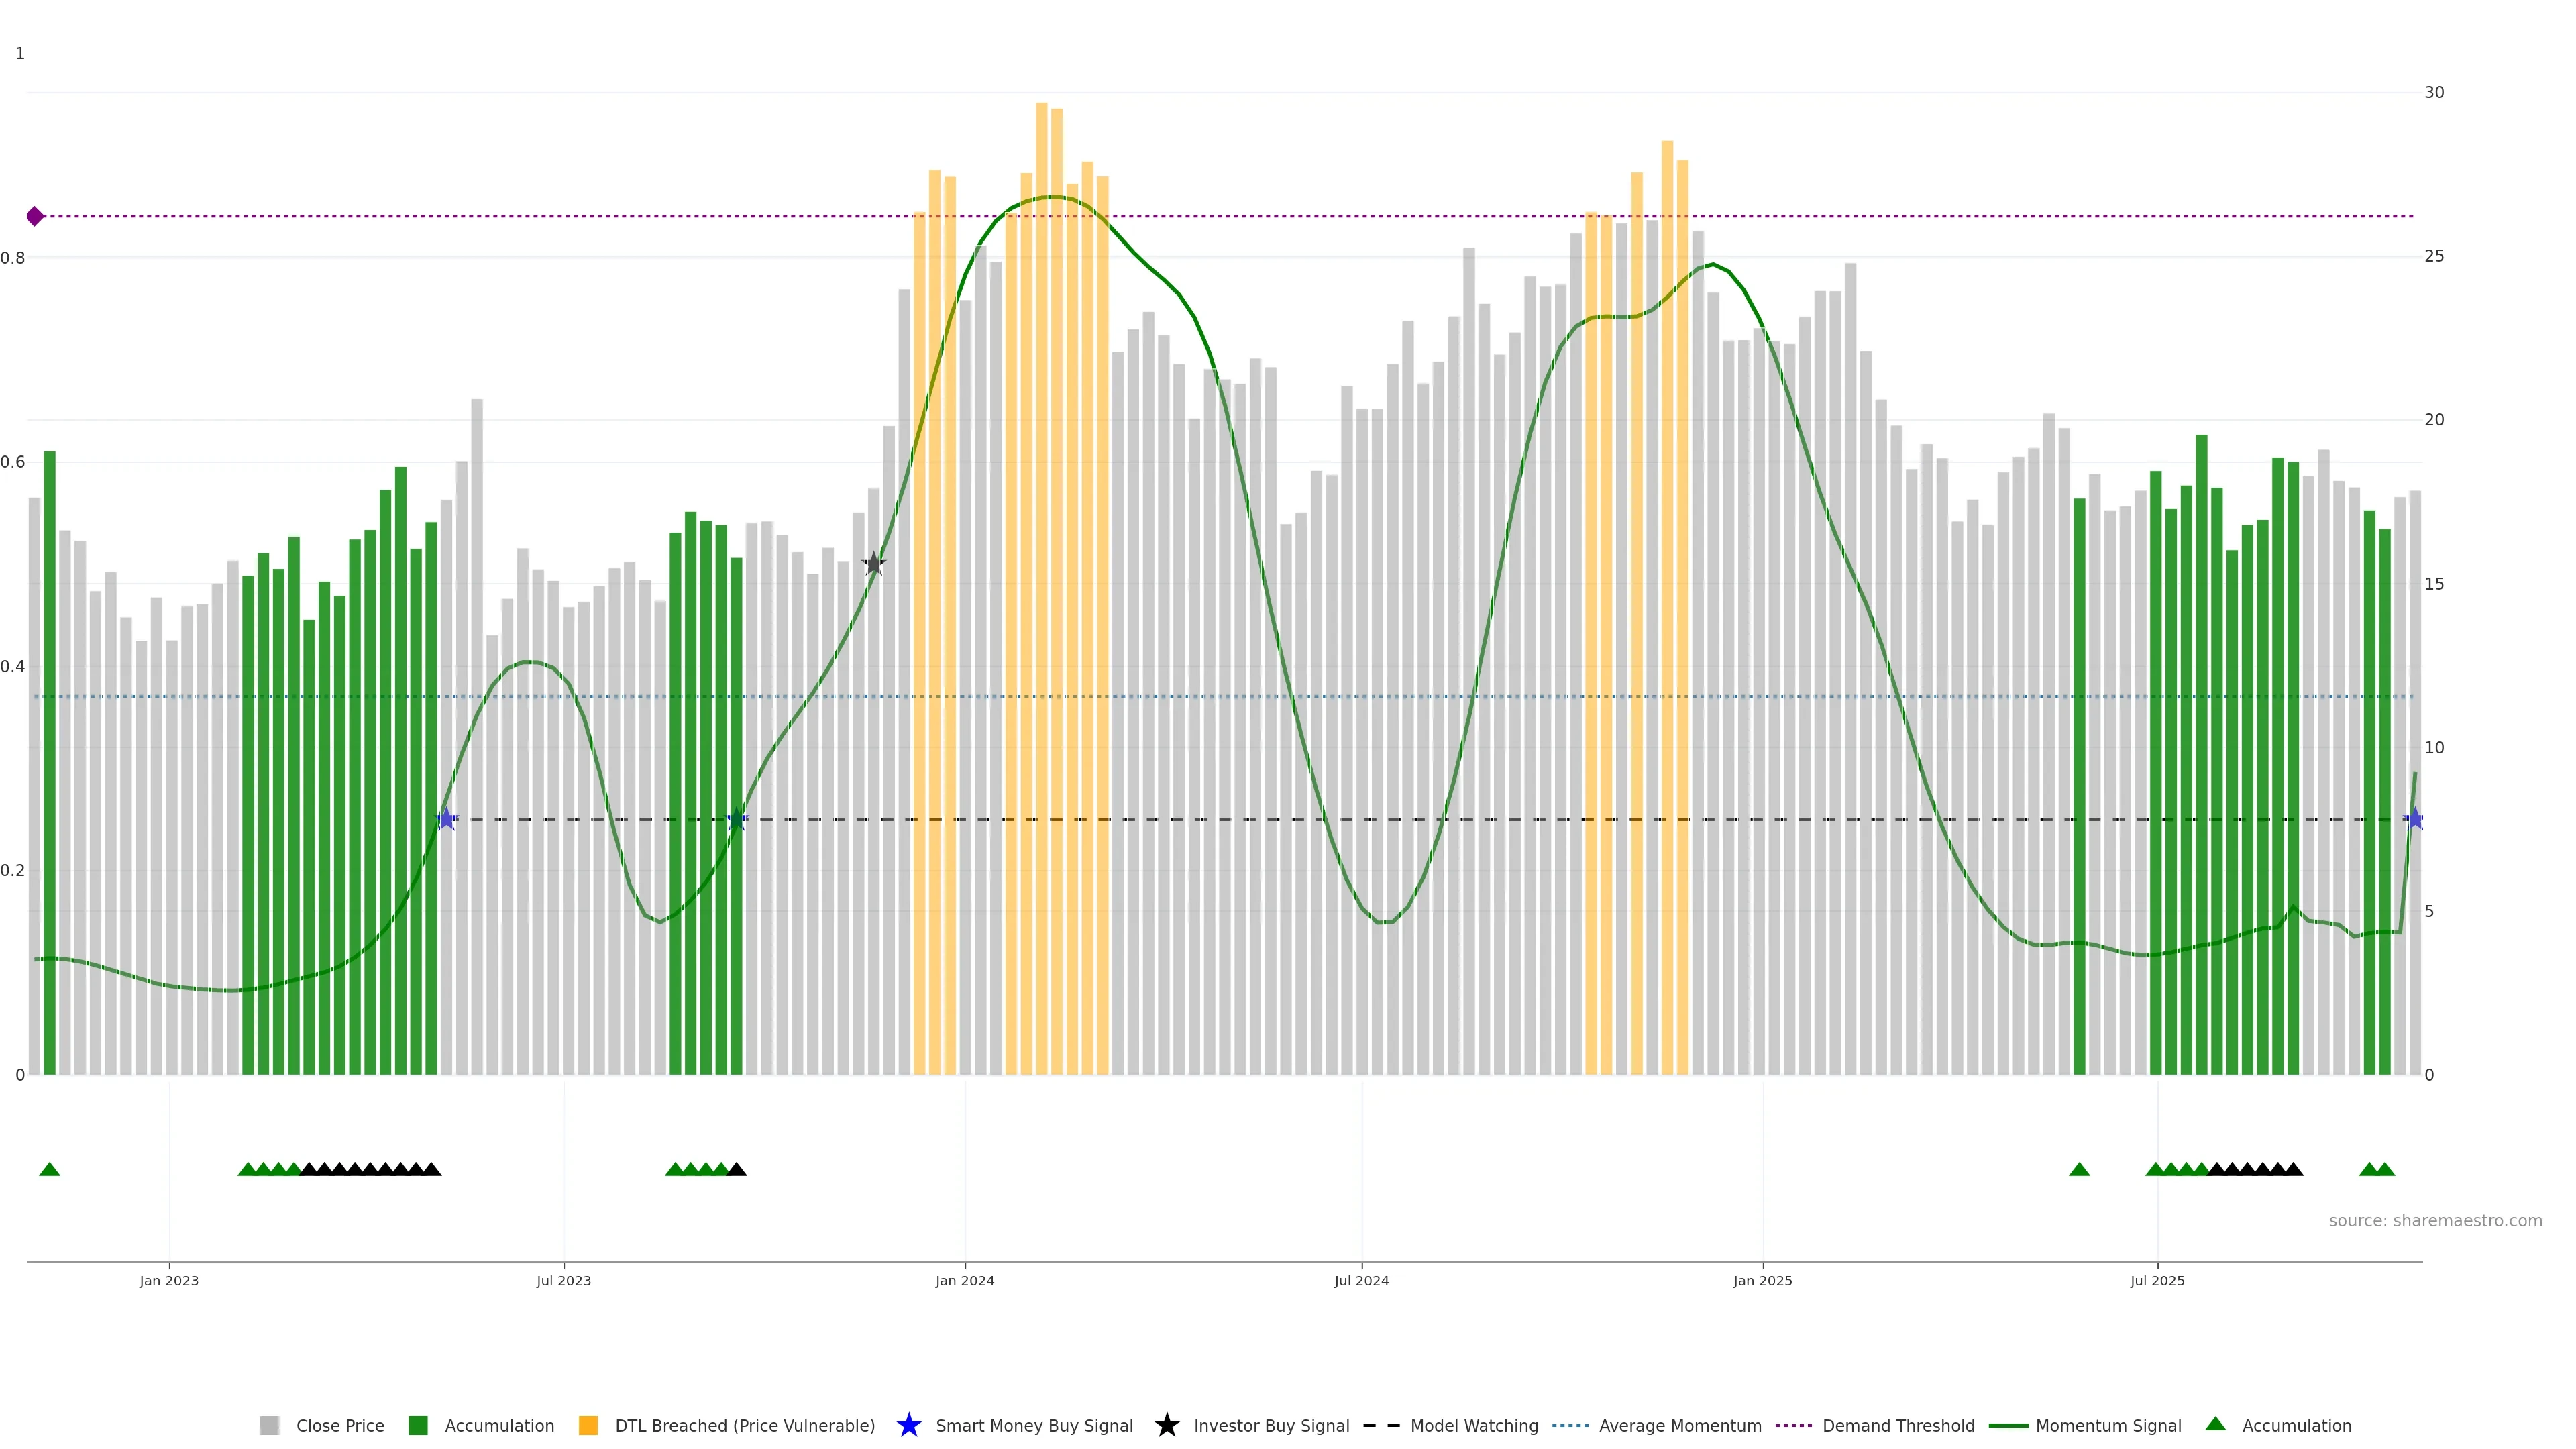Click the first green accumulation triangle at far left
The width and height of the screenshot is (2576, 1449).
(x=49, y=1169)
